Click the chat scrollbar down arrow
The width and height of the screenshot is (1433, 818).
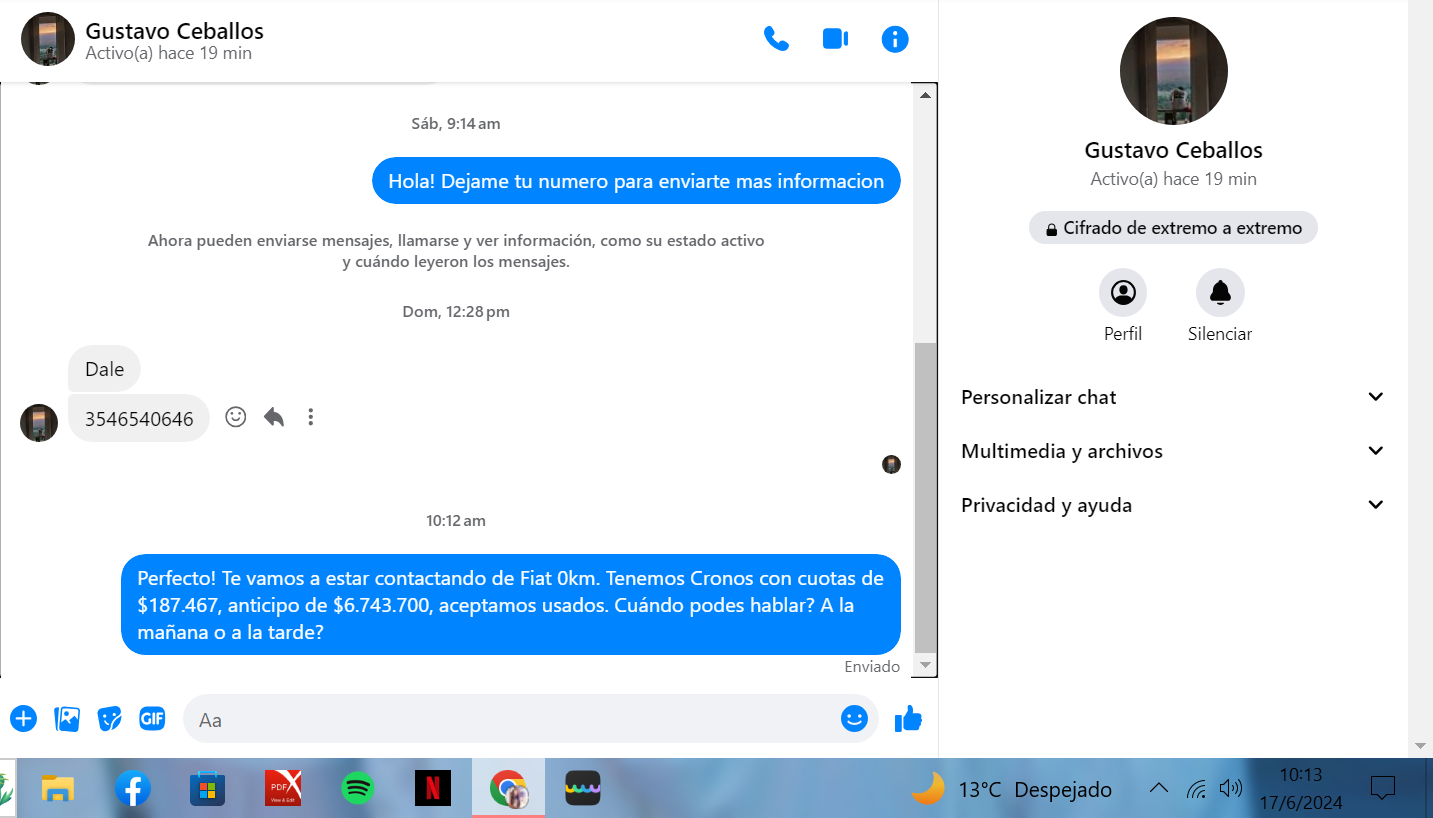[925, 666]
